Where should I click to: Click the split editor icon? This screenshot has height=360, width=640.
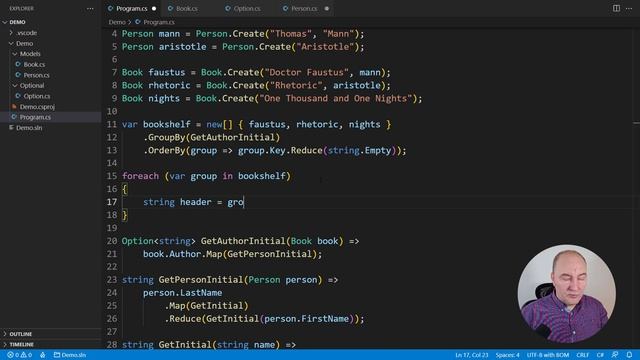[x=616, y=8]
